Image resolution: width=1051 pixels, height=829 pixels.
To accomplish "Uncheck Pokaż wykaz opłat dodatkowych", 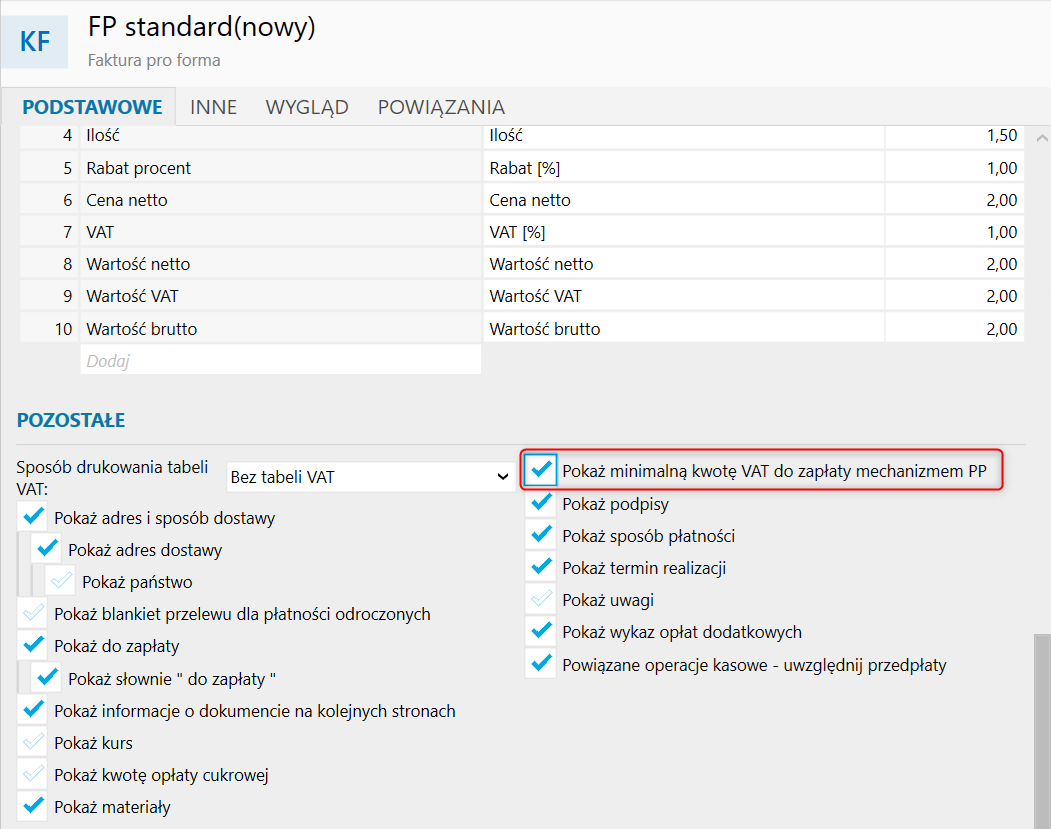I will pos(541,632).
